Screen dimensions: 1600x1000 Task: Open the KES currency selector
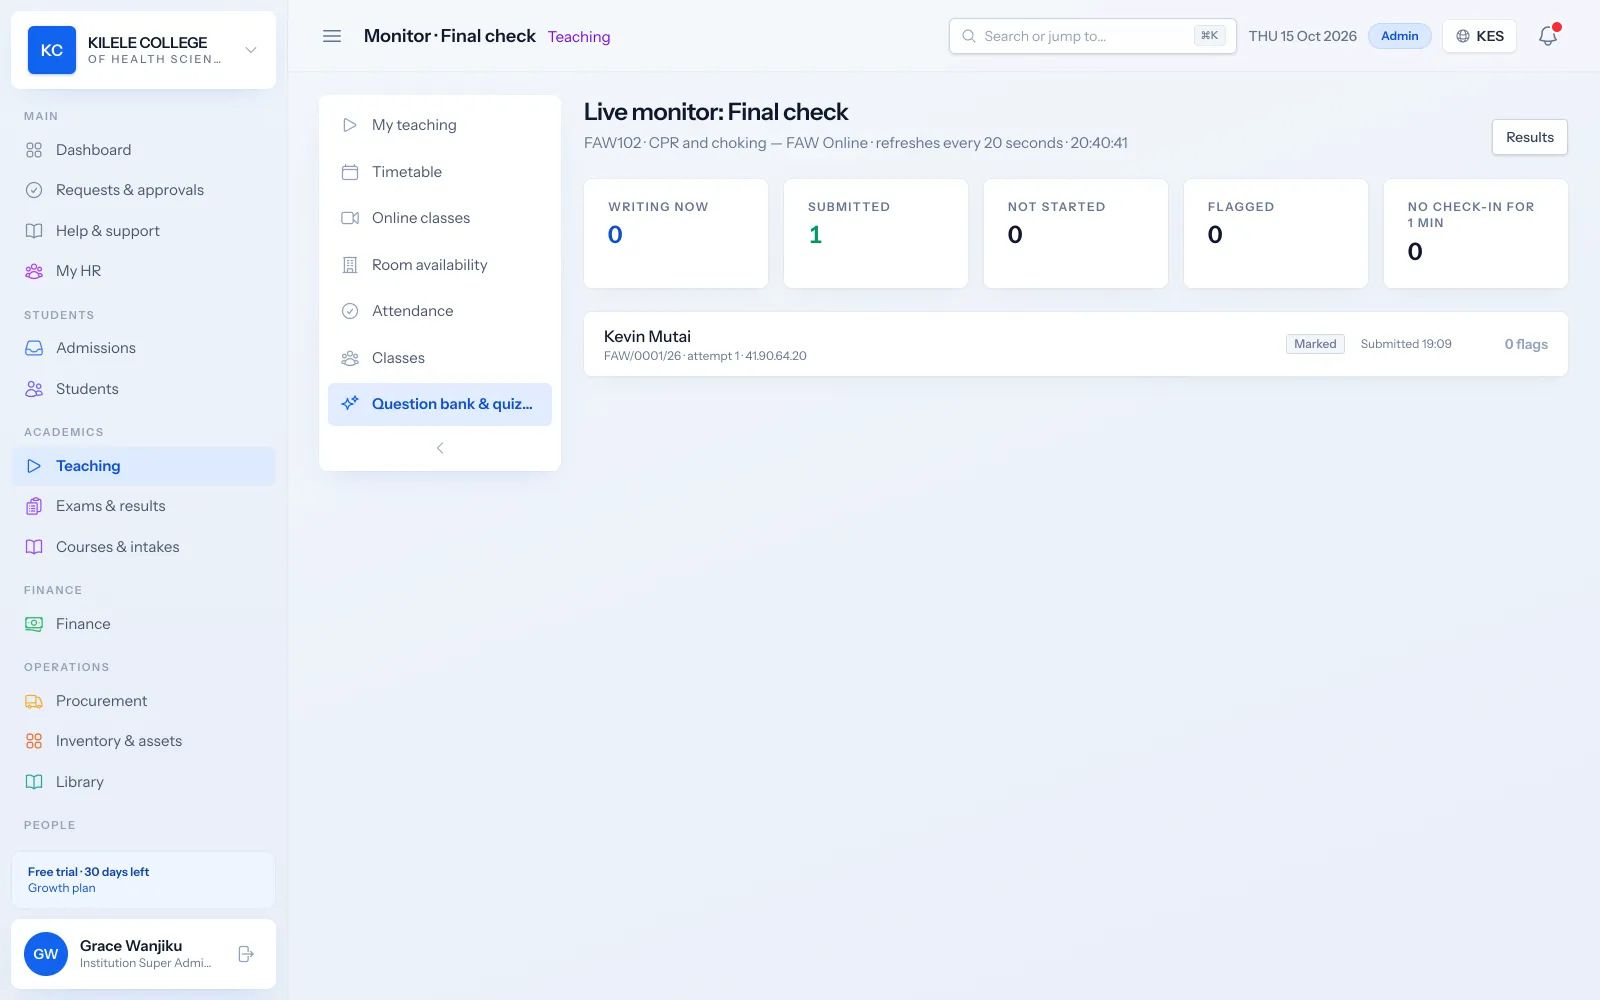coord(1480,36)
